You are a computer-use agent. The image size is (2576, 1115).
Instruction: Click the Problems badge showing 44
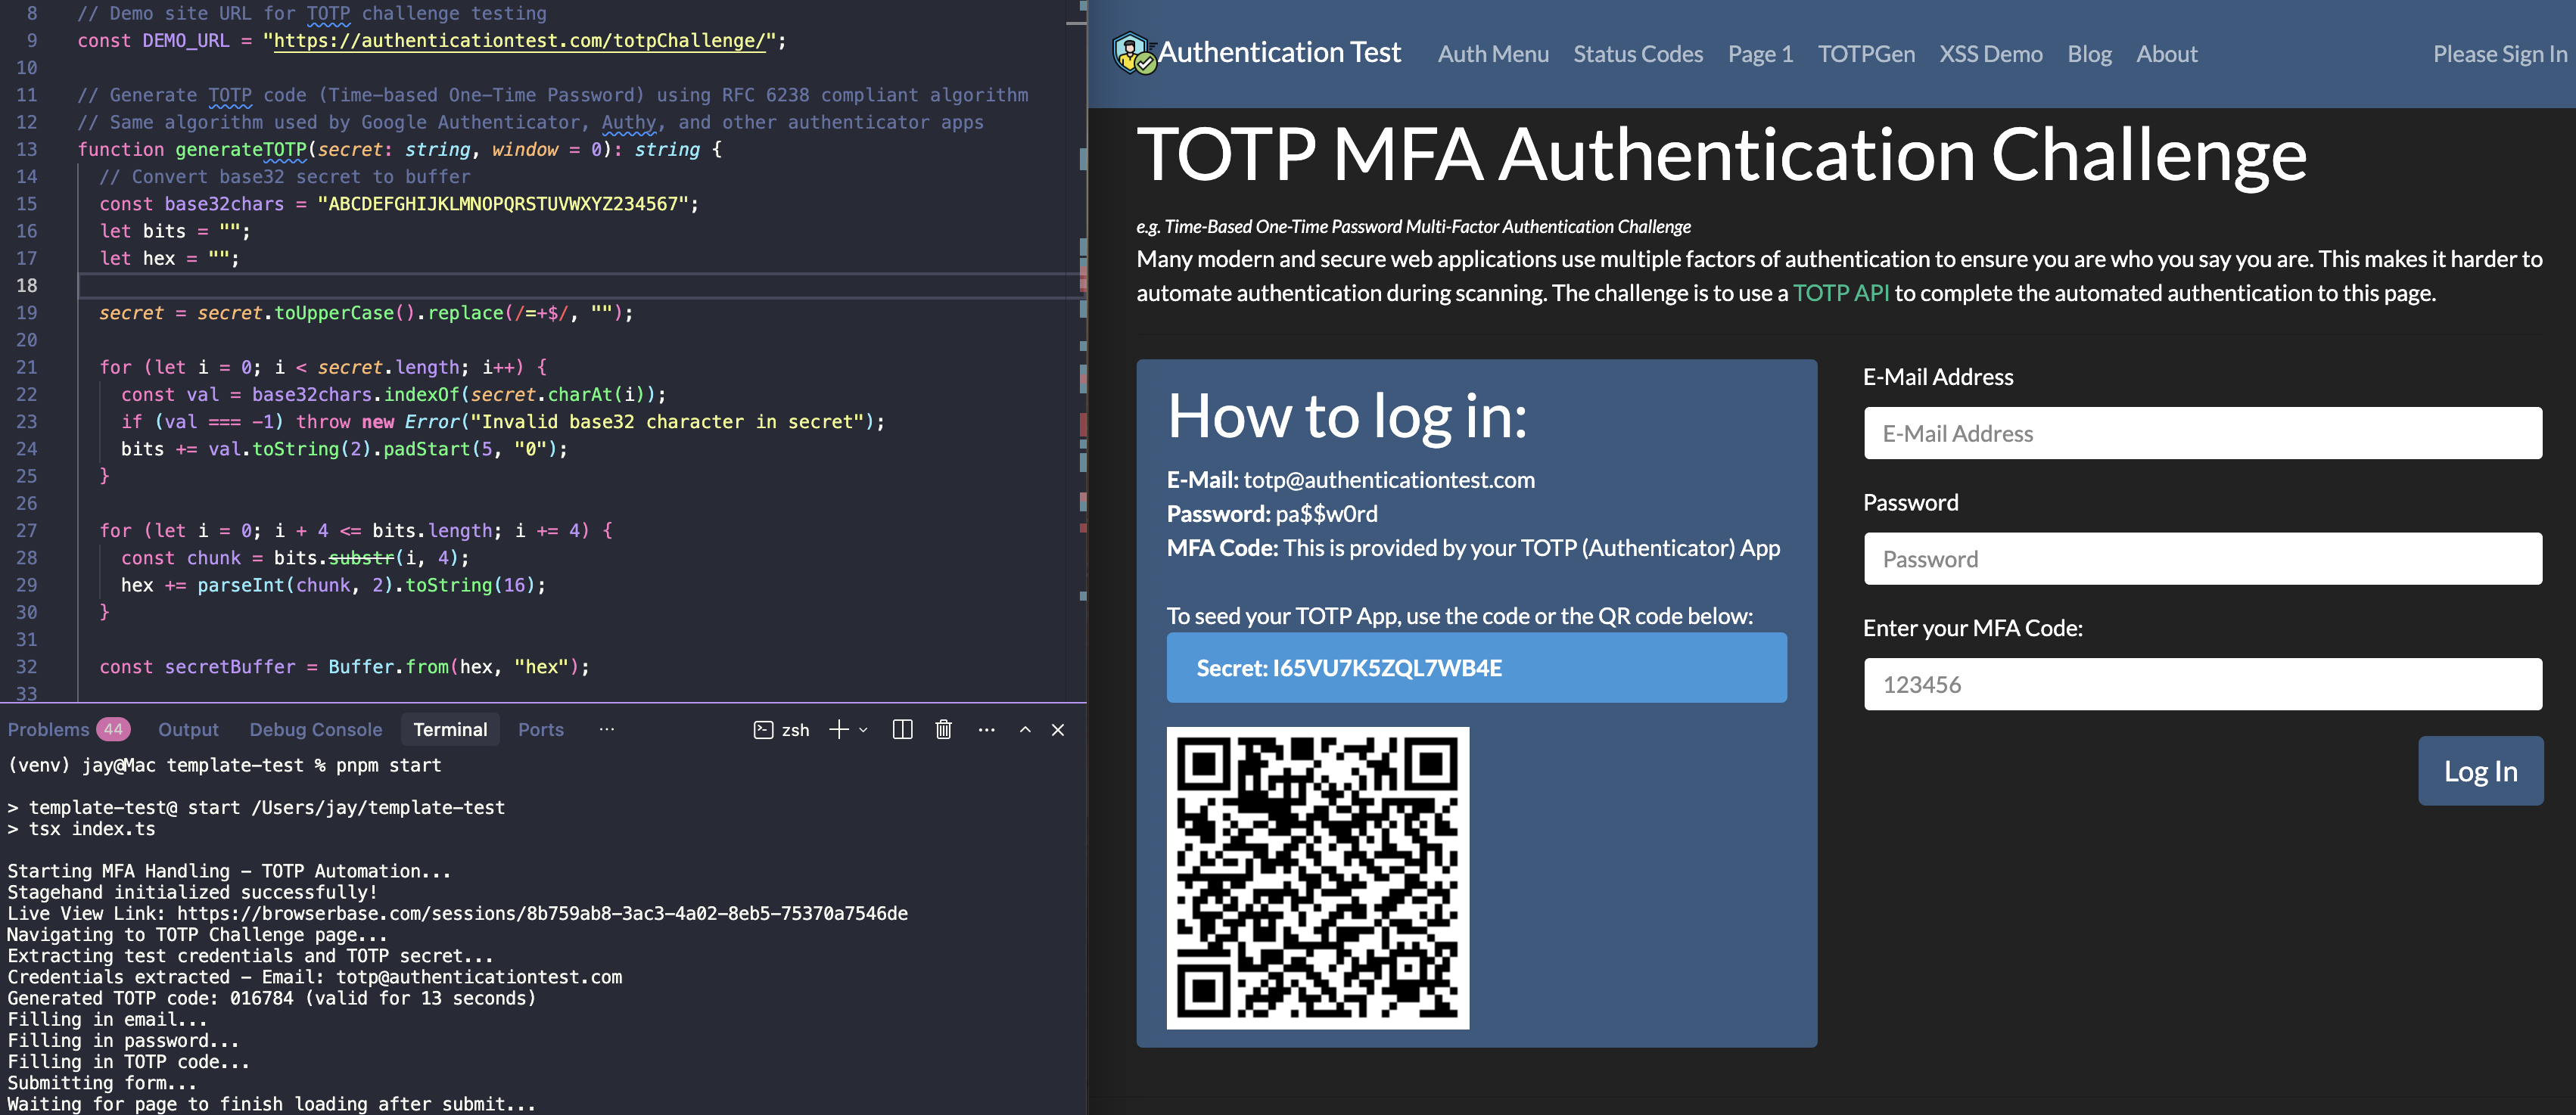[113, 729]
